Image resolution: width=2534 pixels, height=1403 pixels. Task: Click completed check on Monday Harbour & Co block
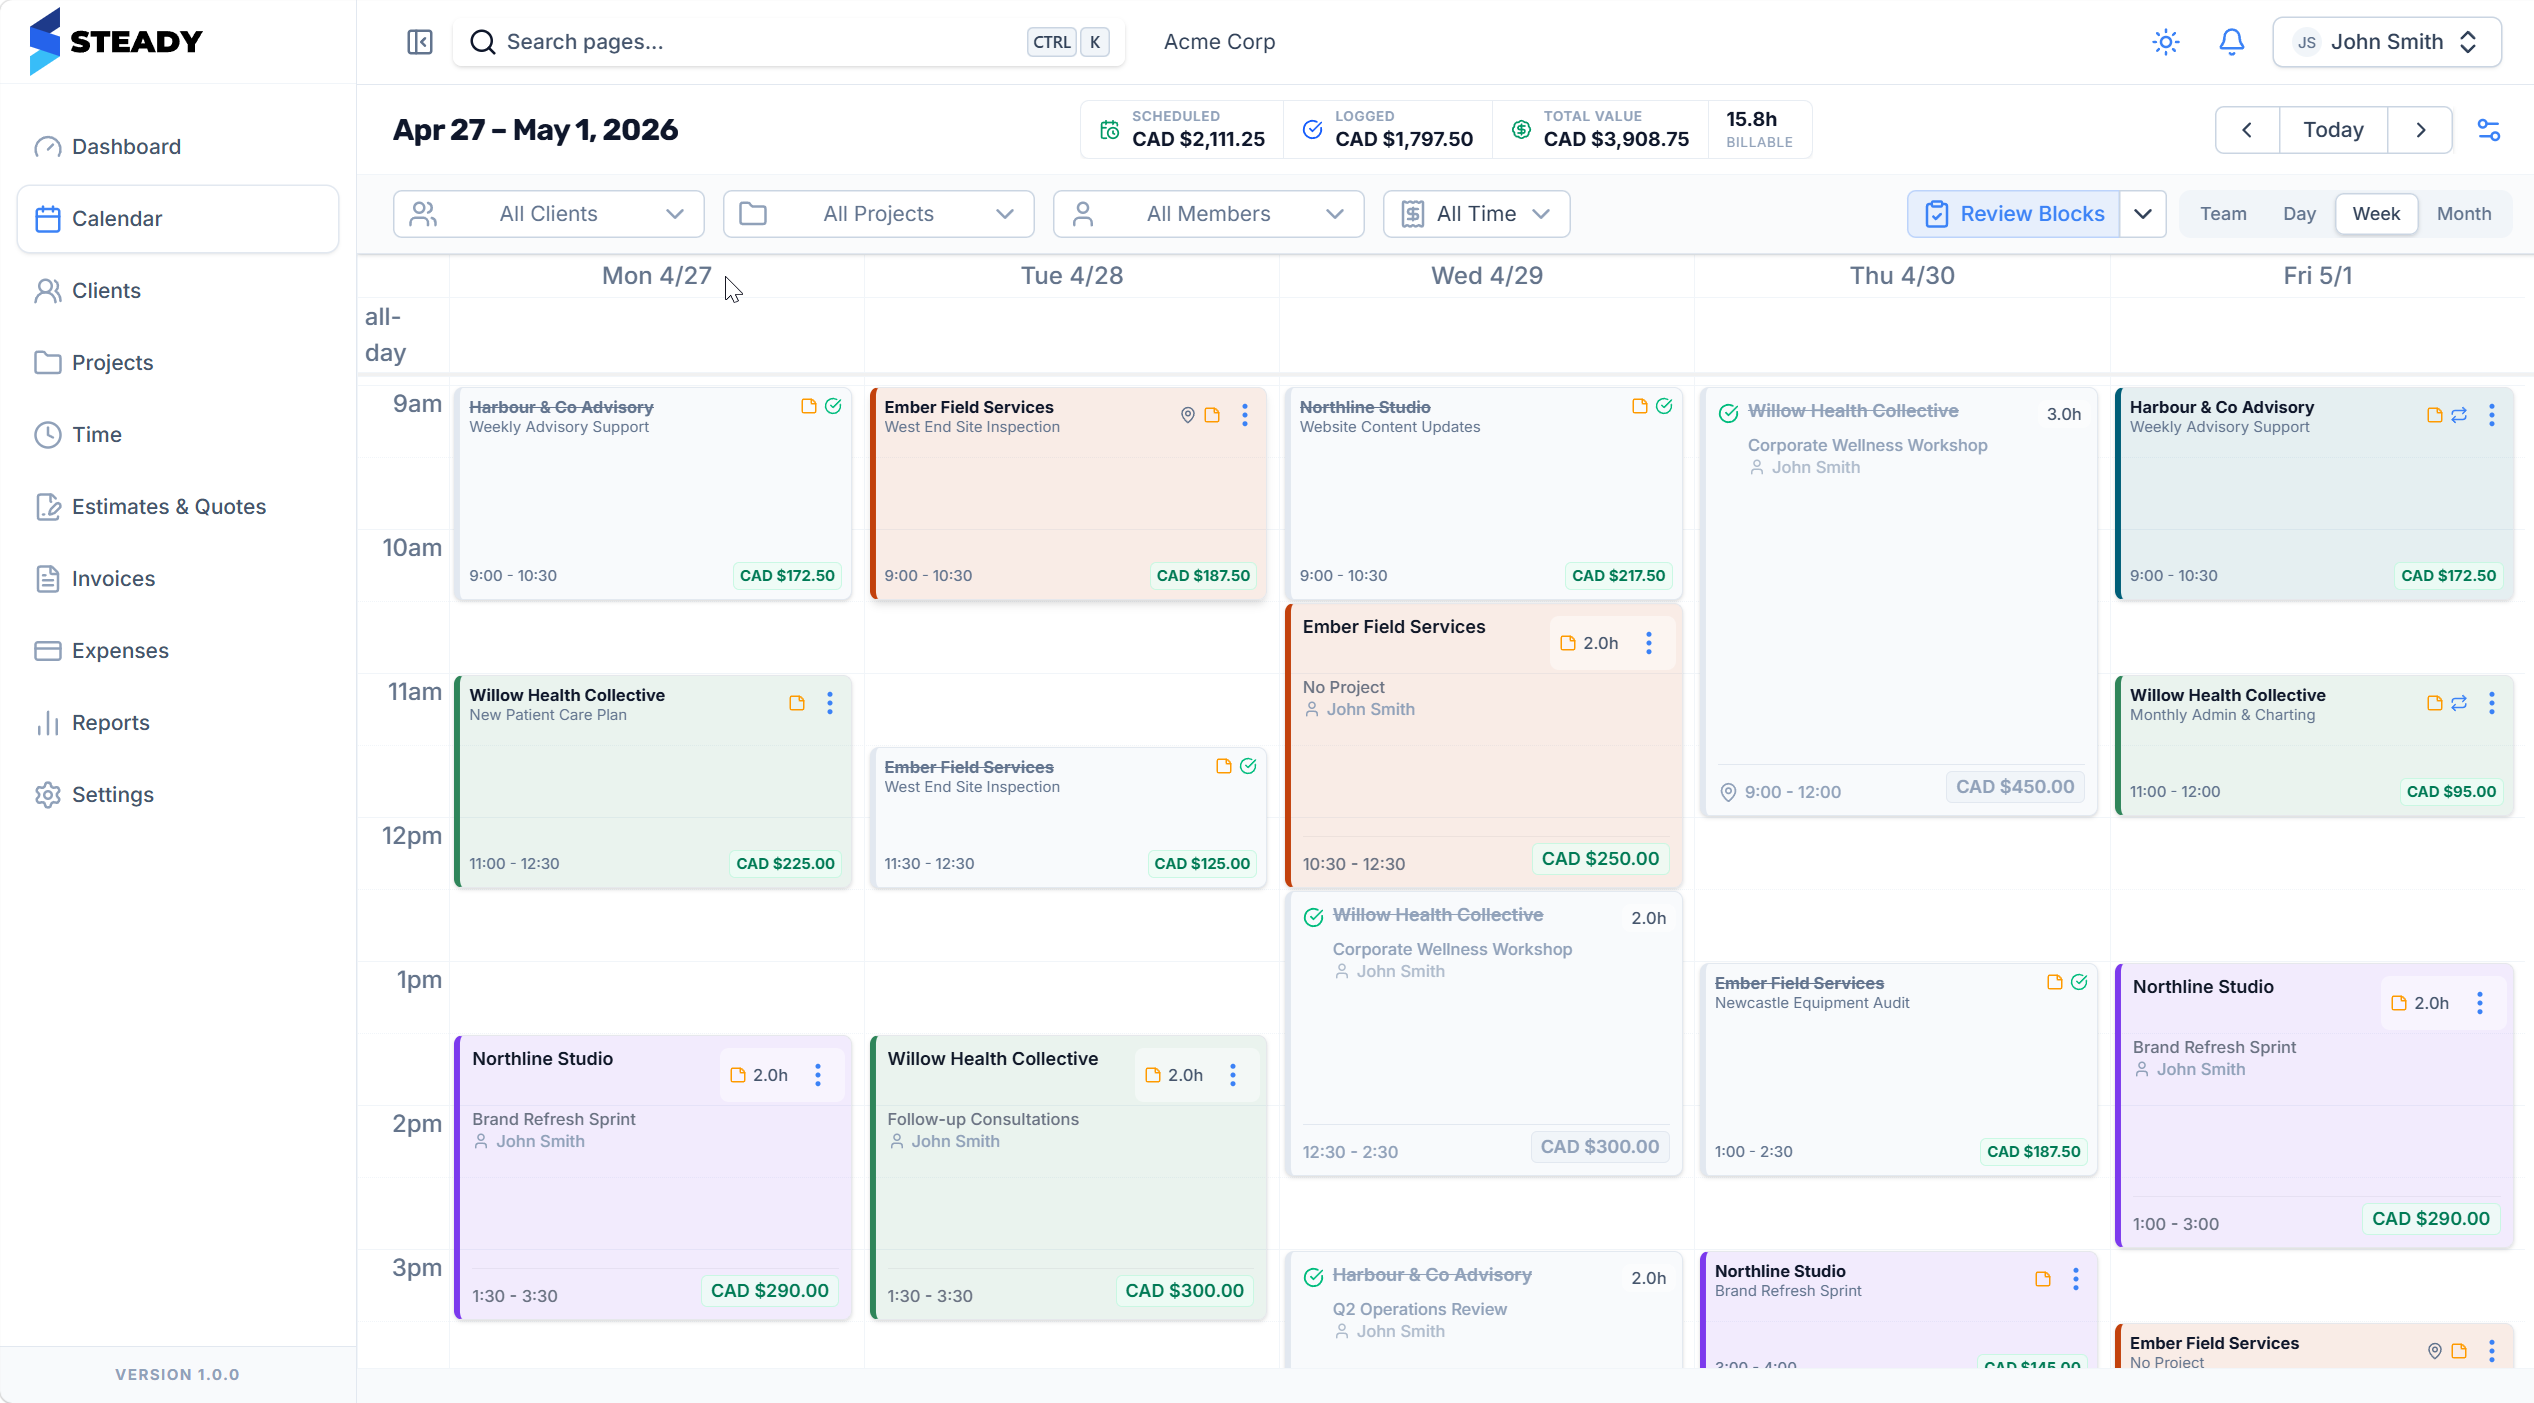coord(833,406)
